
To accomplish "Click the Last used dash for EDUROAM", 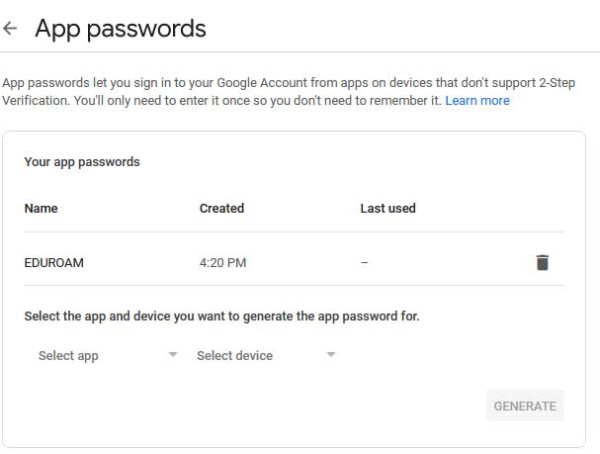I will [x=364, y=263].
